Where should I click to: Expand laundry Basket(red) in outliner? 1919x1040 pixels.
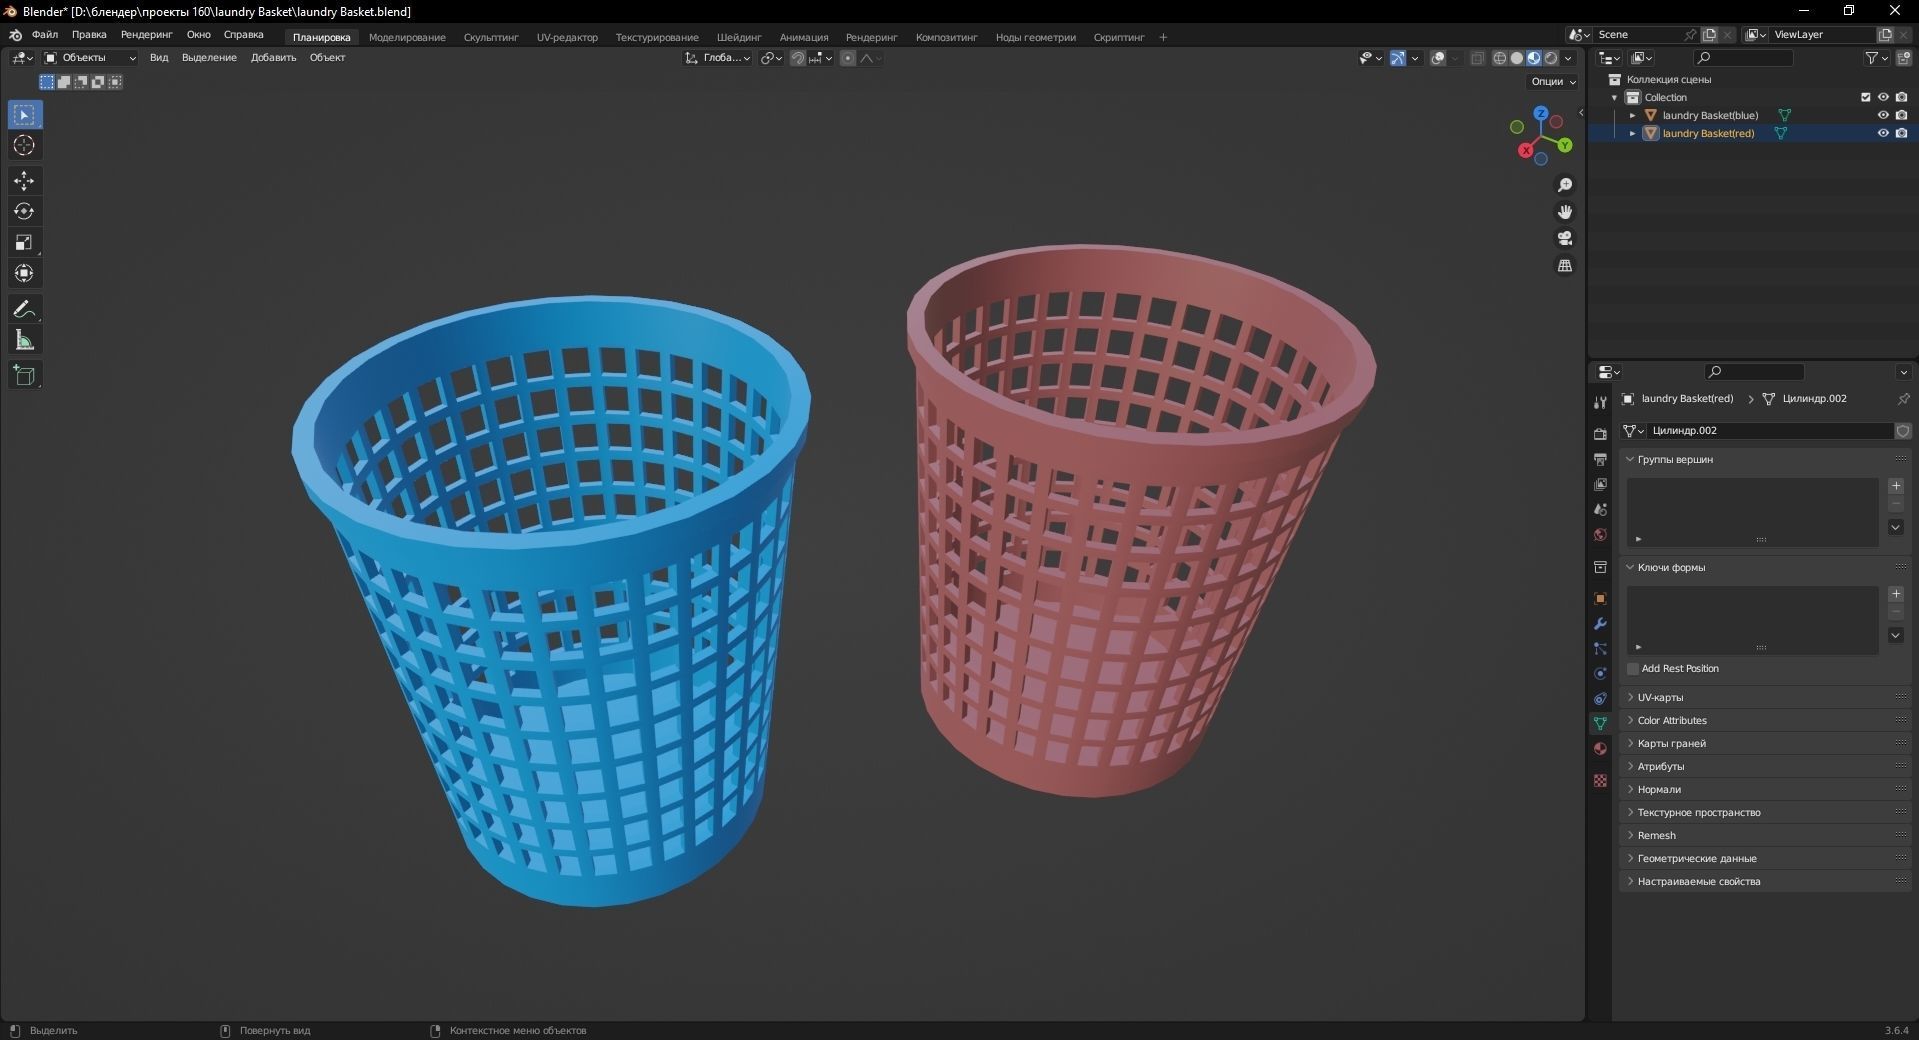[1633, 133]
